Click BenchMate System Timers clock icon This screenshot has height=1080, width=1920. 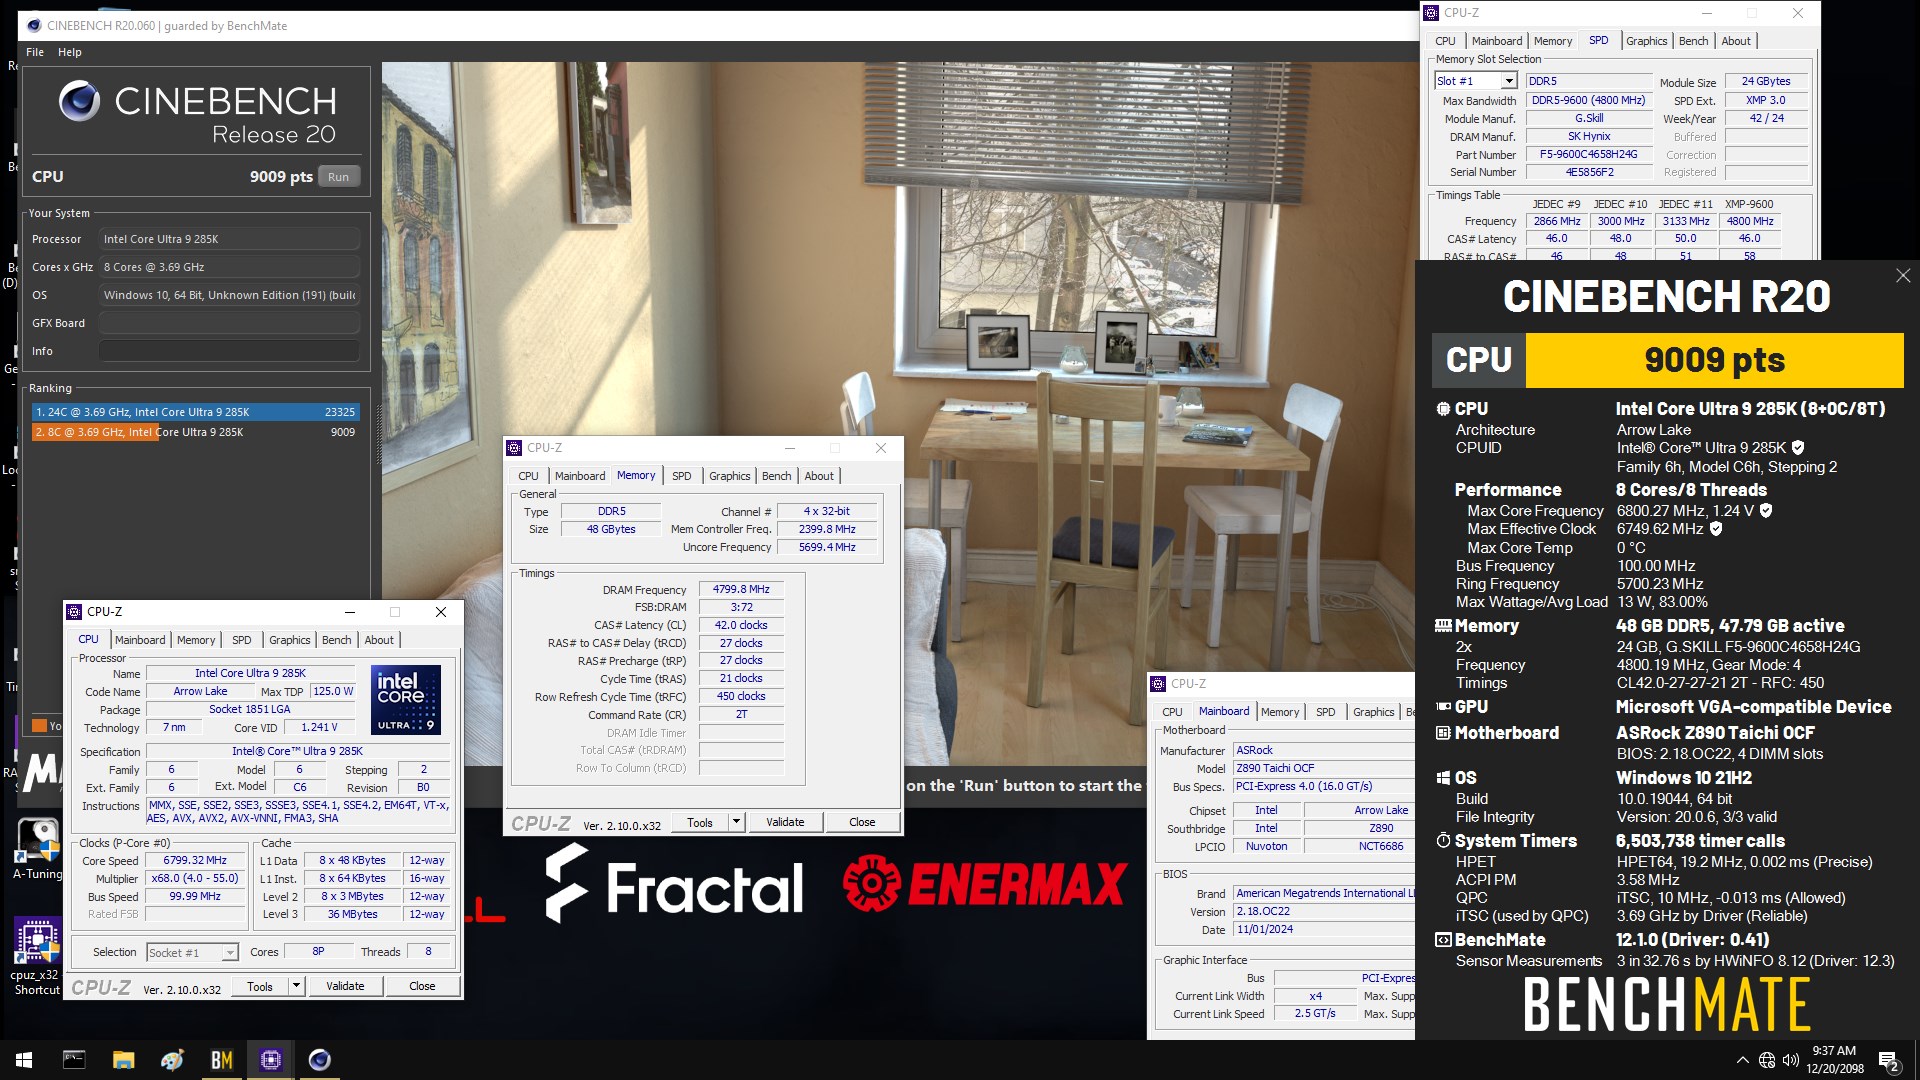tap(1443, 841)
